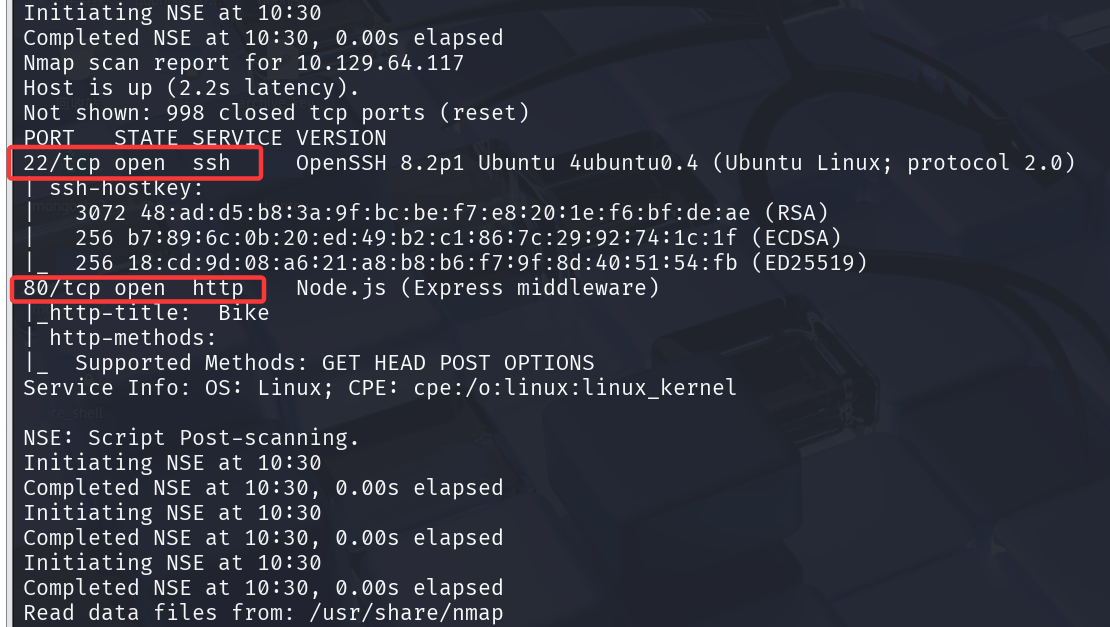Click the PORT STATE SERVICE VERSION header row
Screen dimensions: 1110x627
(204, 138)
